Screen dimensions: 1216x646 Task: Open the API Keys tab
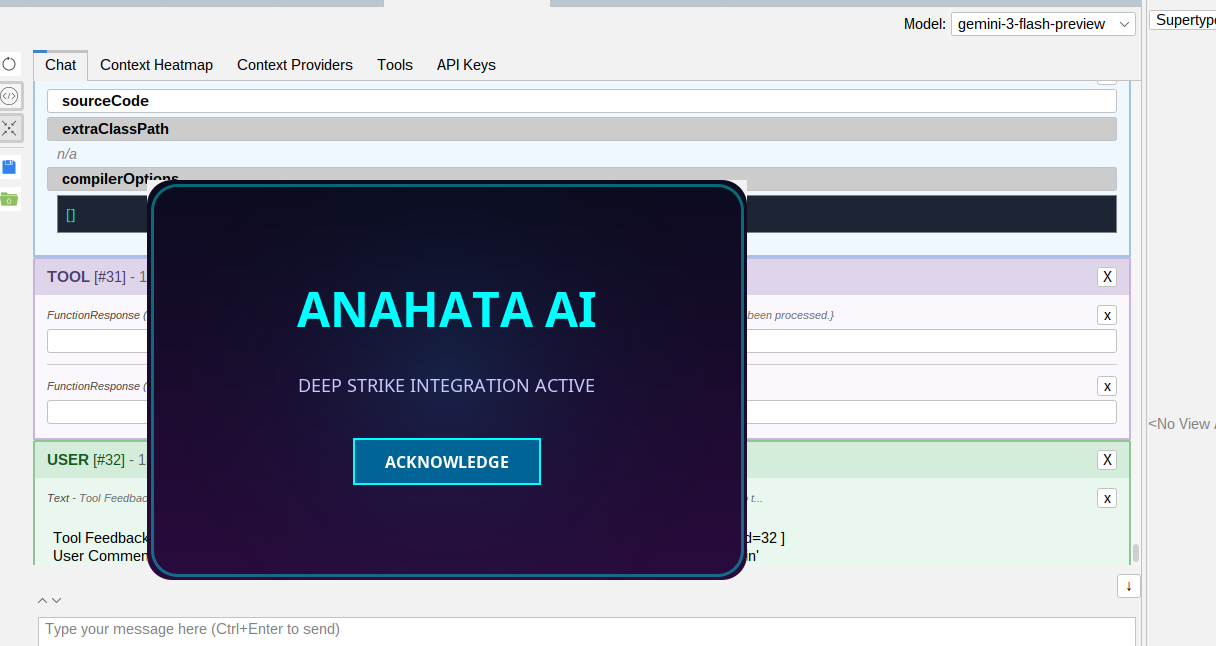(x=466, y=65)
